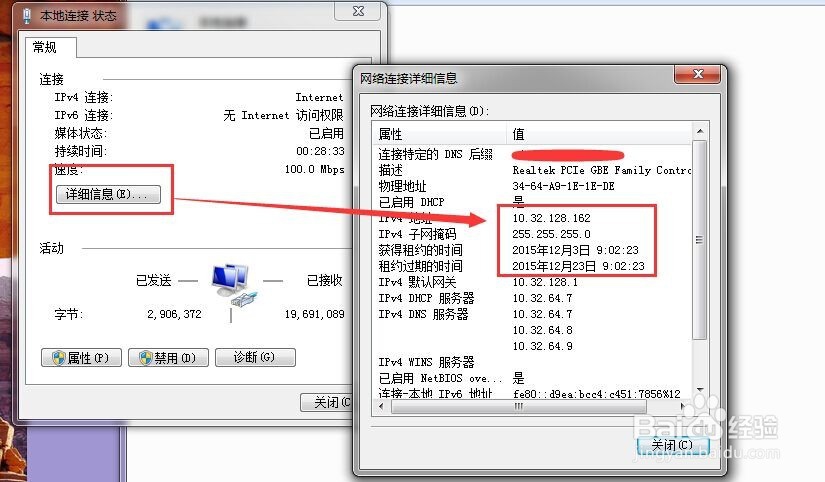825x482 pixels.
Task: Click the 本地连接 状态 title bar icon
Action: point(26,16)
